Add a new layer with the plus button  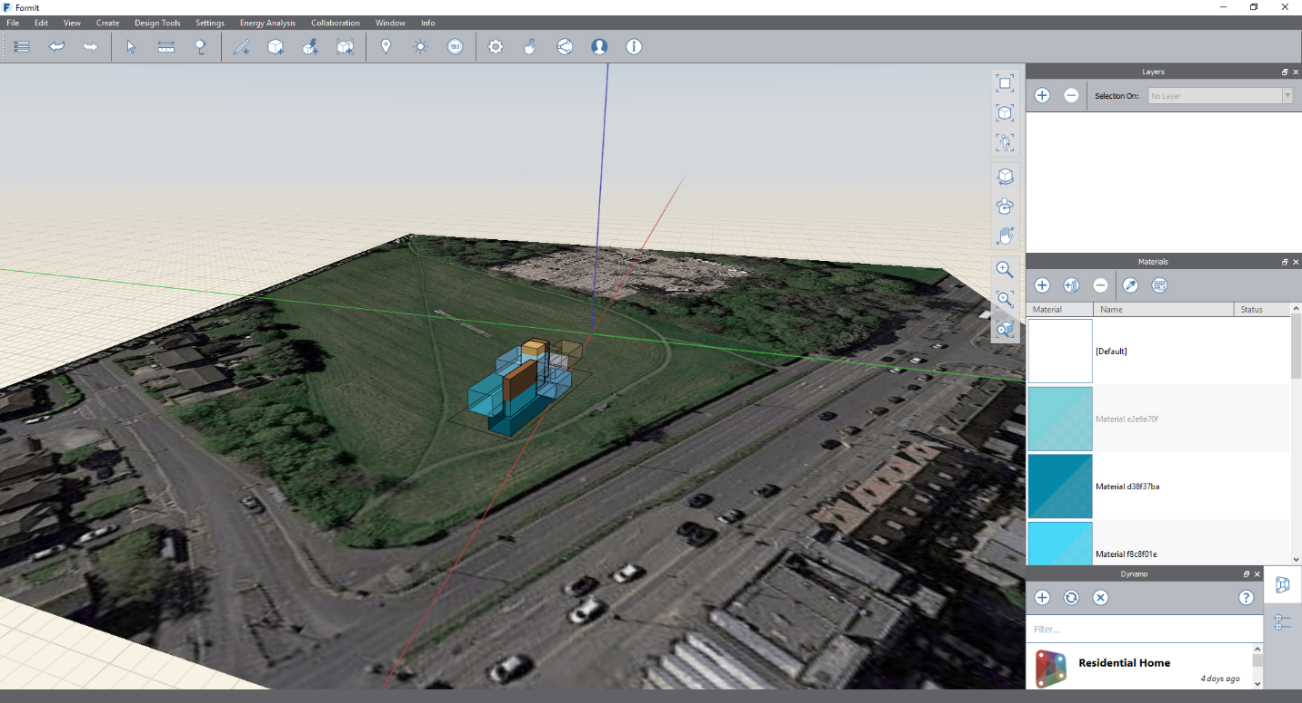tap(1042, 95)
